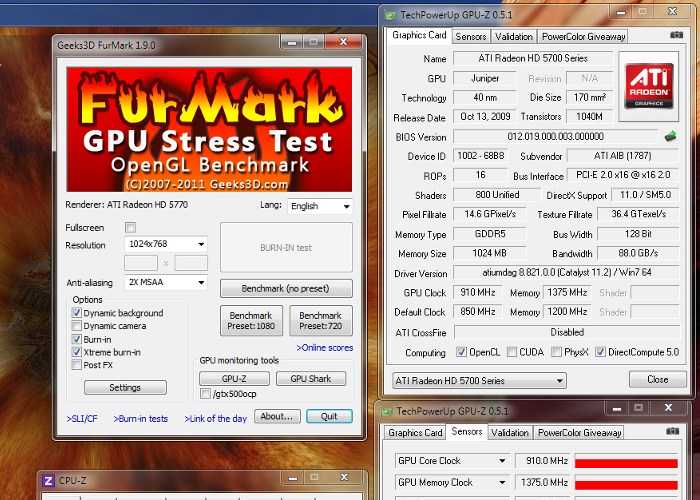The height and width of the screenshot is (500, 700).
Task: Click the lower GPU-Z title bar app icon
Action: [386, 411]
